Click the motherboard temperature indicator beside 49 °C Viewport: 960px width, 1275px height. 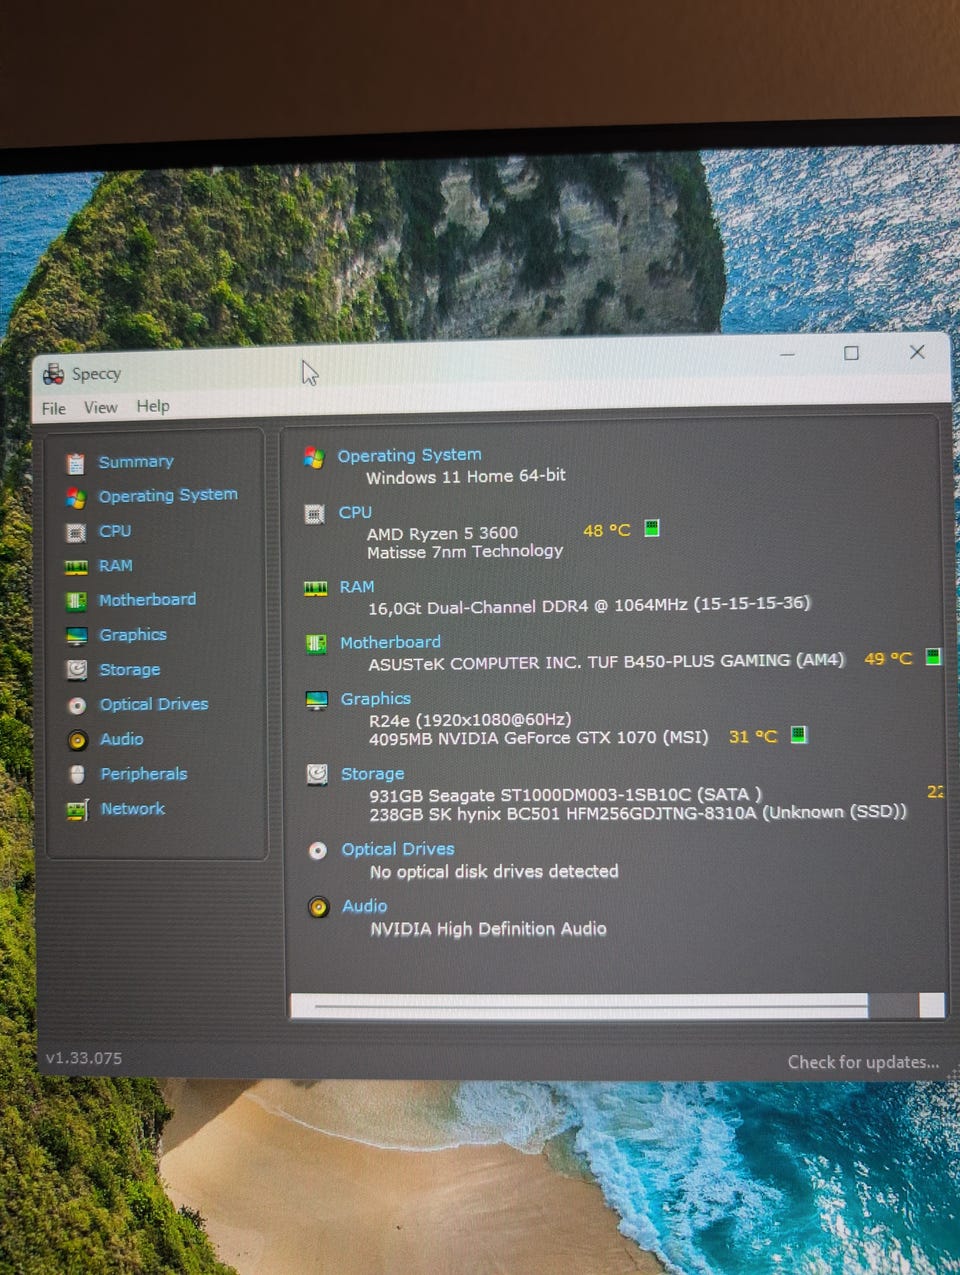tap(933, 657)
